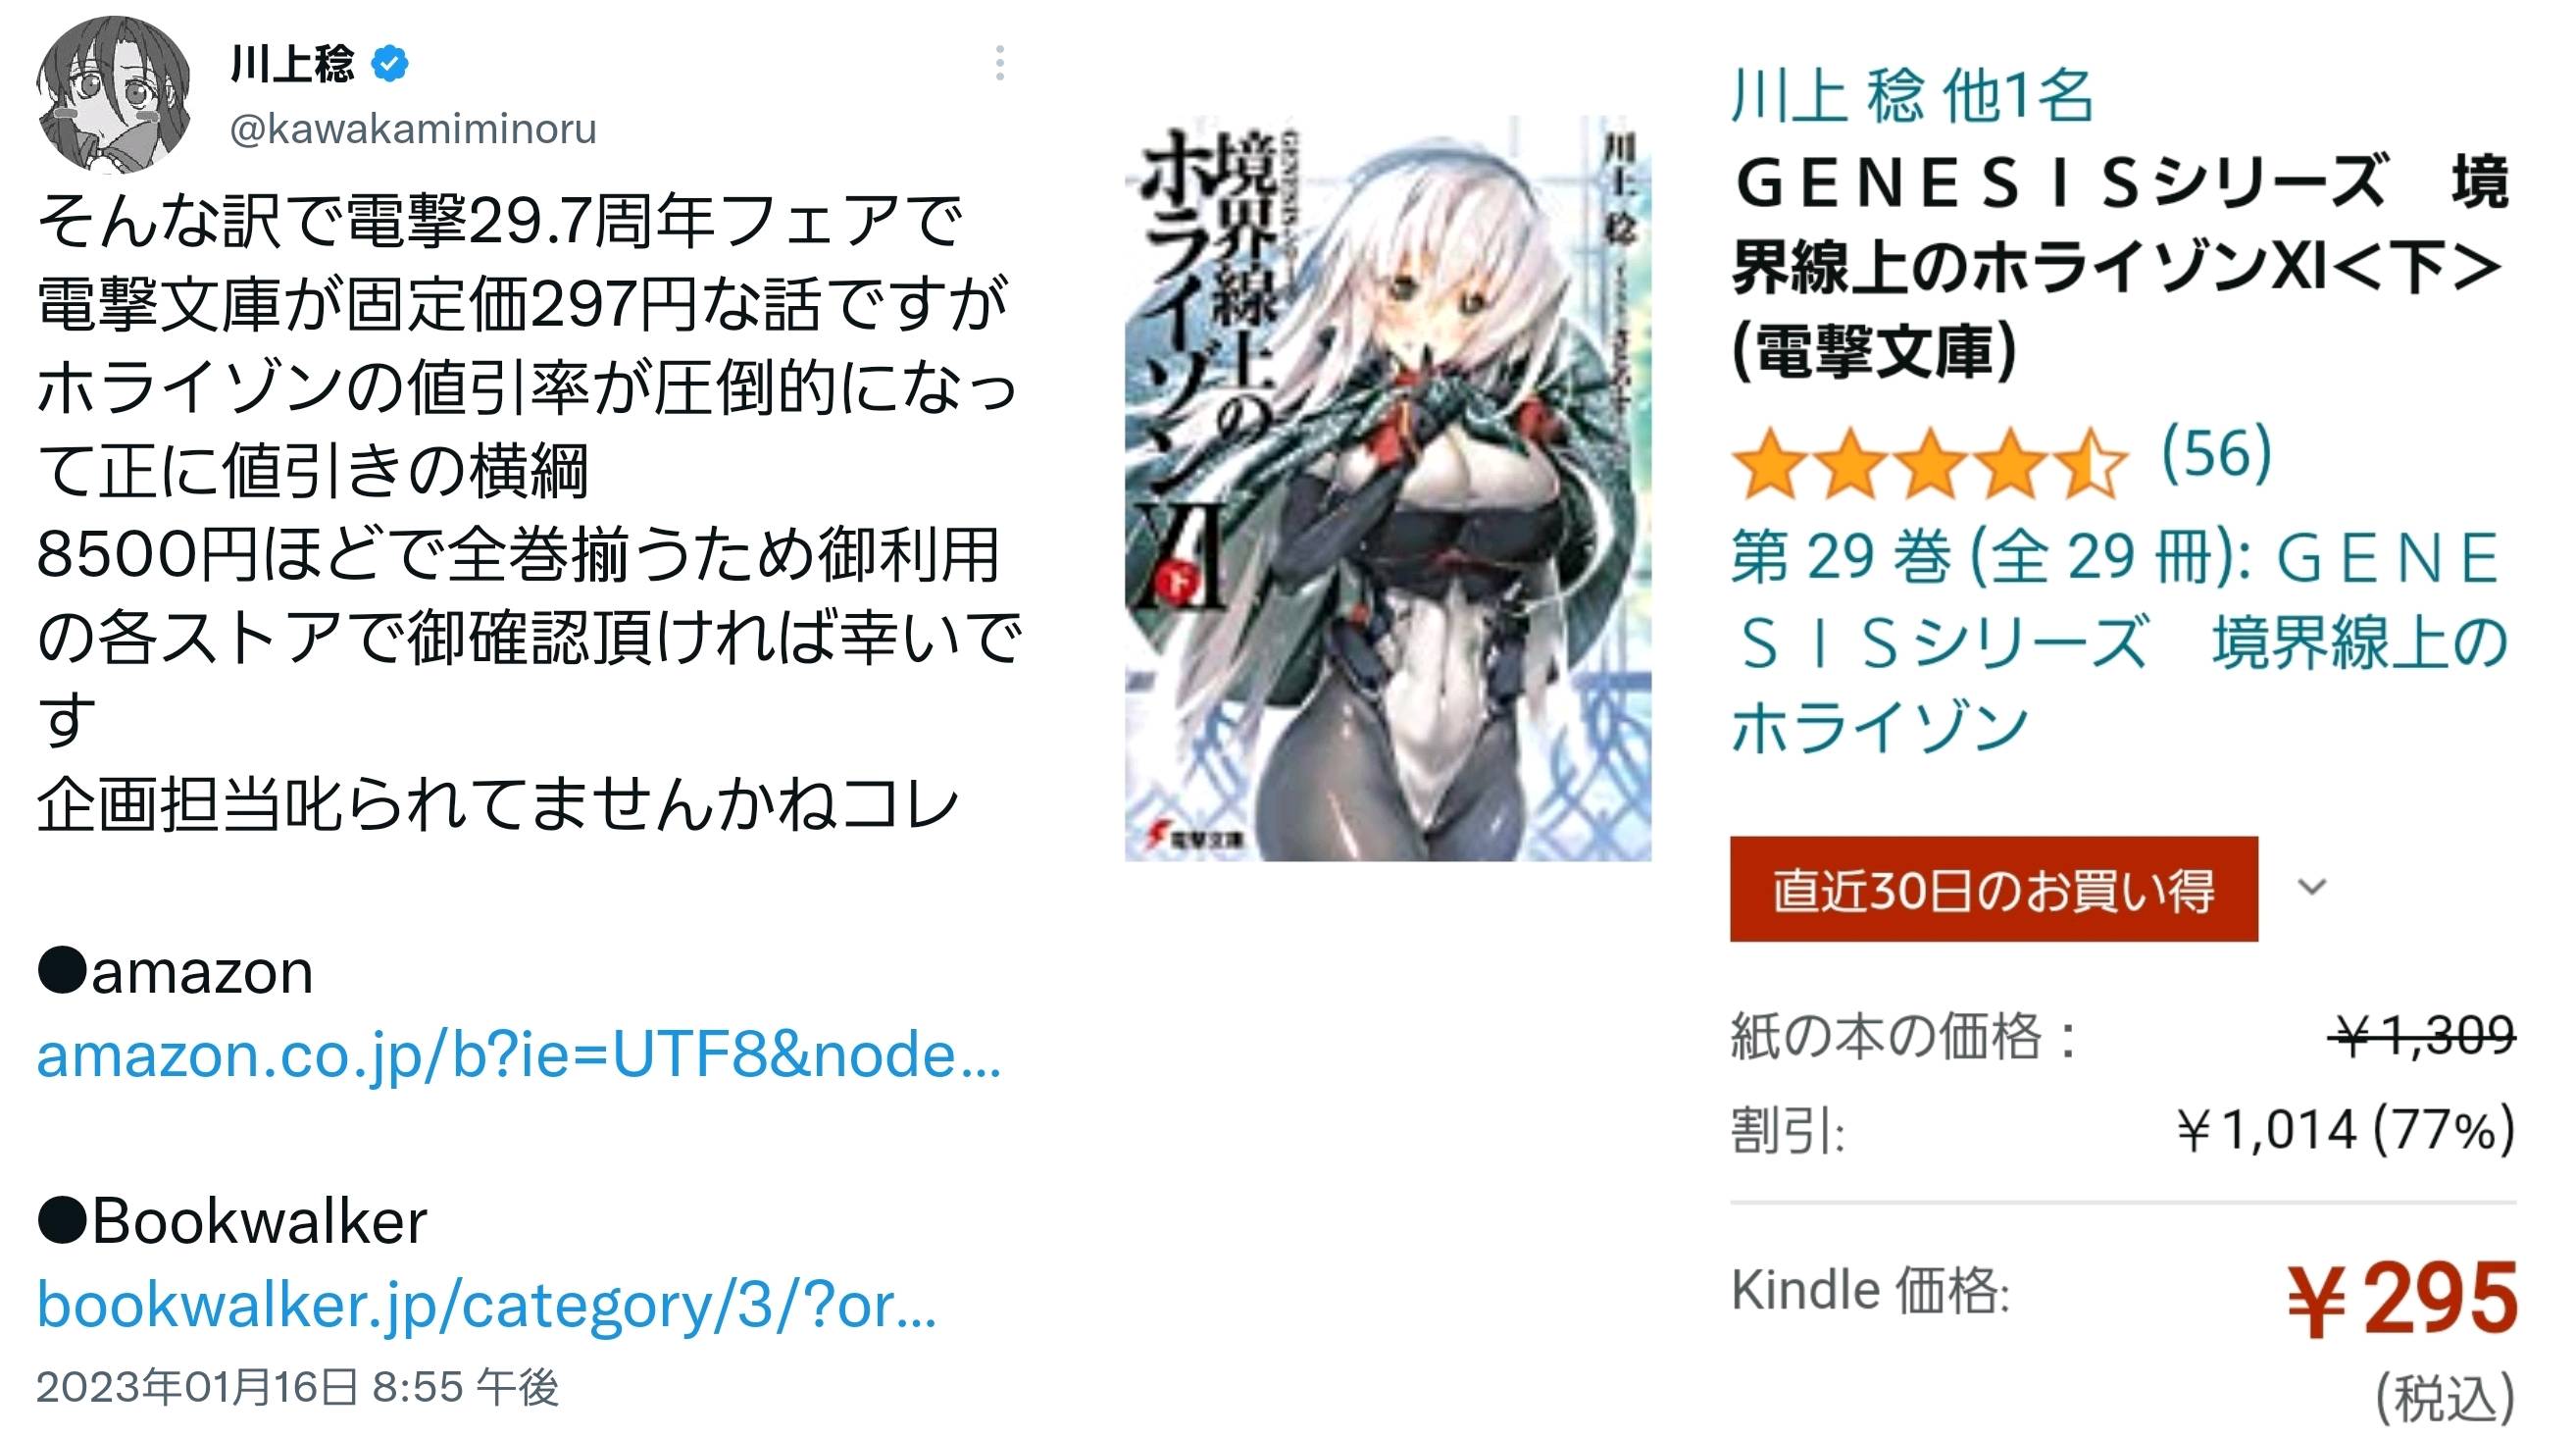The image size is (2576, 1438).
Task: Click the discount amount ￥1,014 (77%)
Action: click(x=2345, y=1130)
